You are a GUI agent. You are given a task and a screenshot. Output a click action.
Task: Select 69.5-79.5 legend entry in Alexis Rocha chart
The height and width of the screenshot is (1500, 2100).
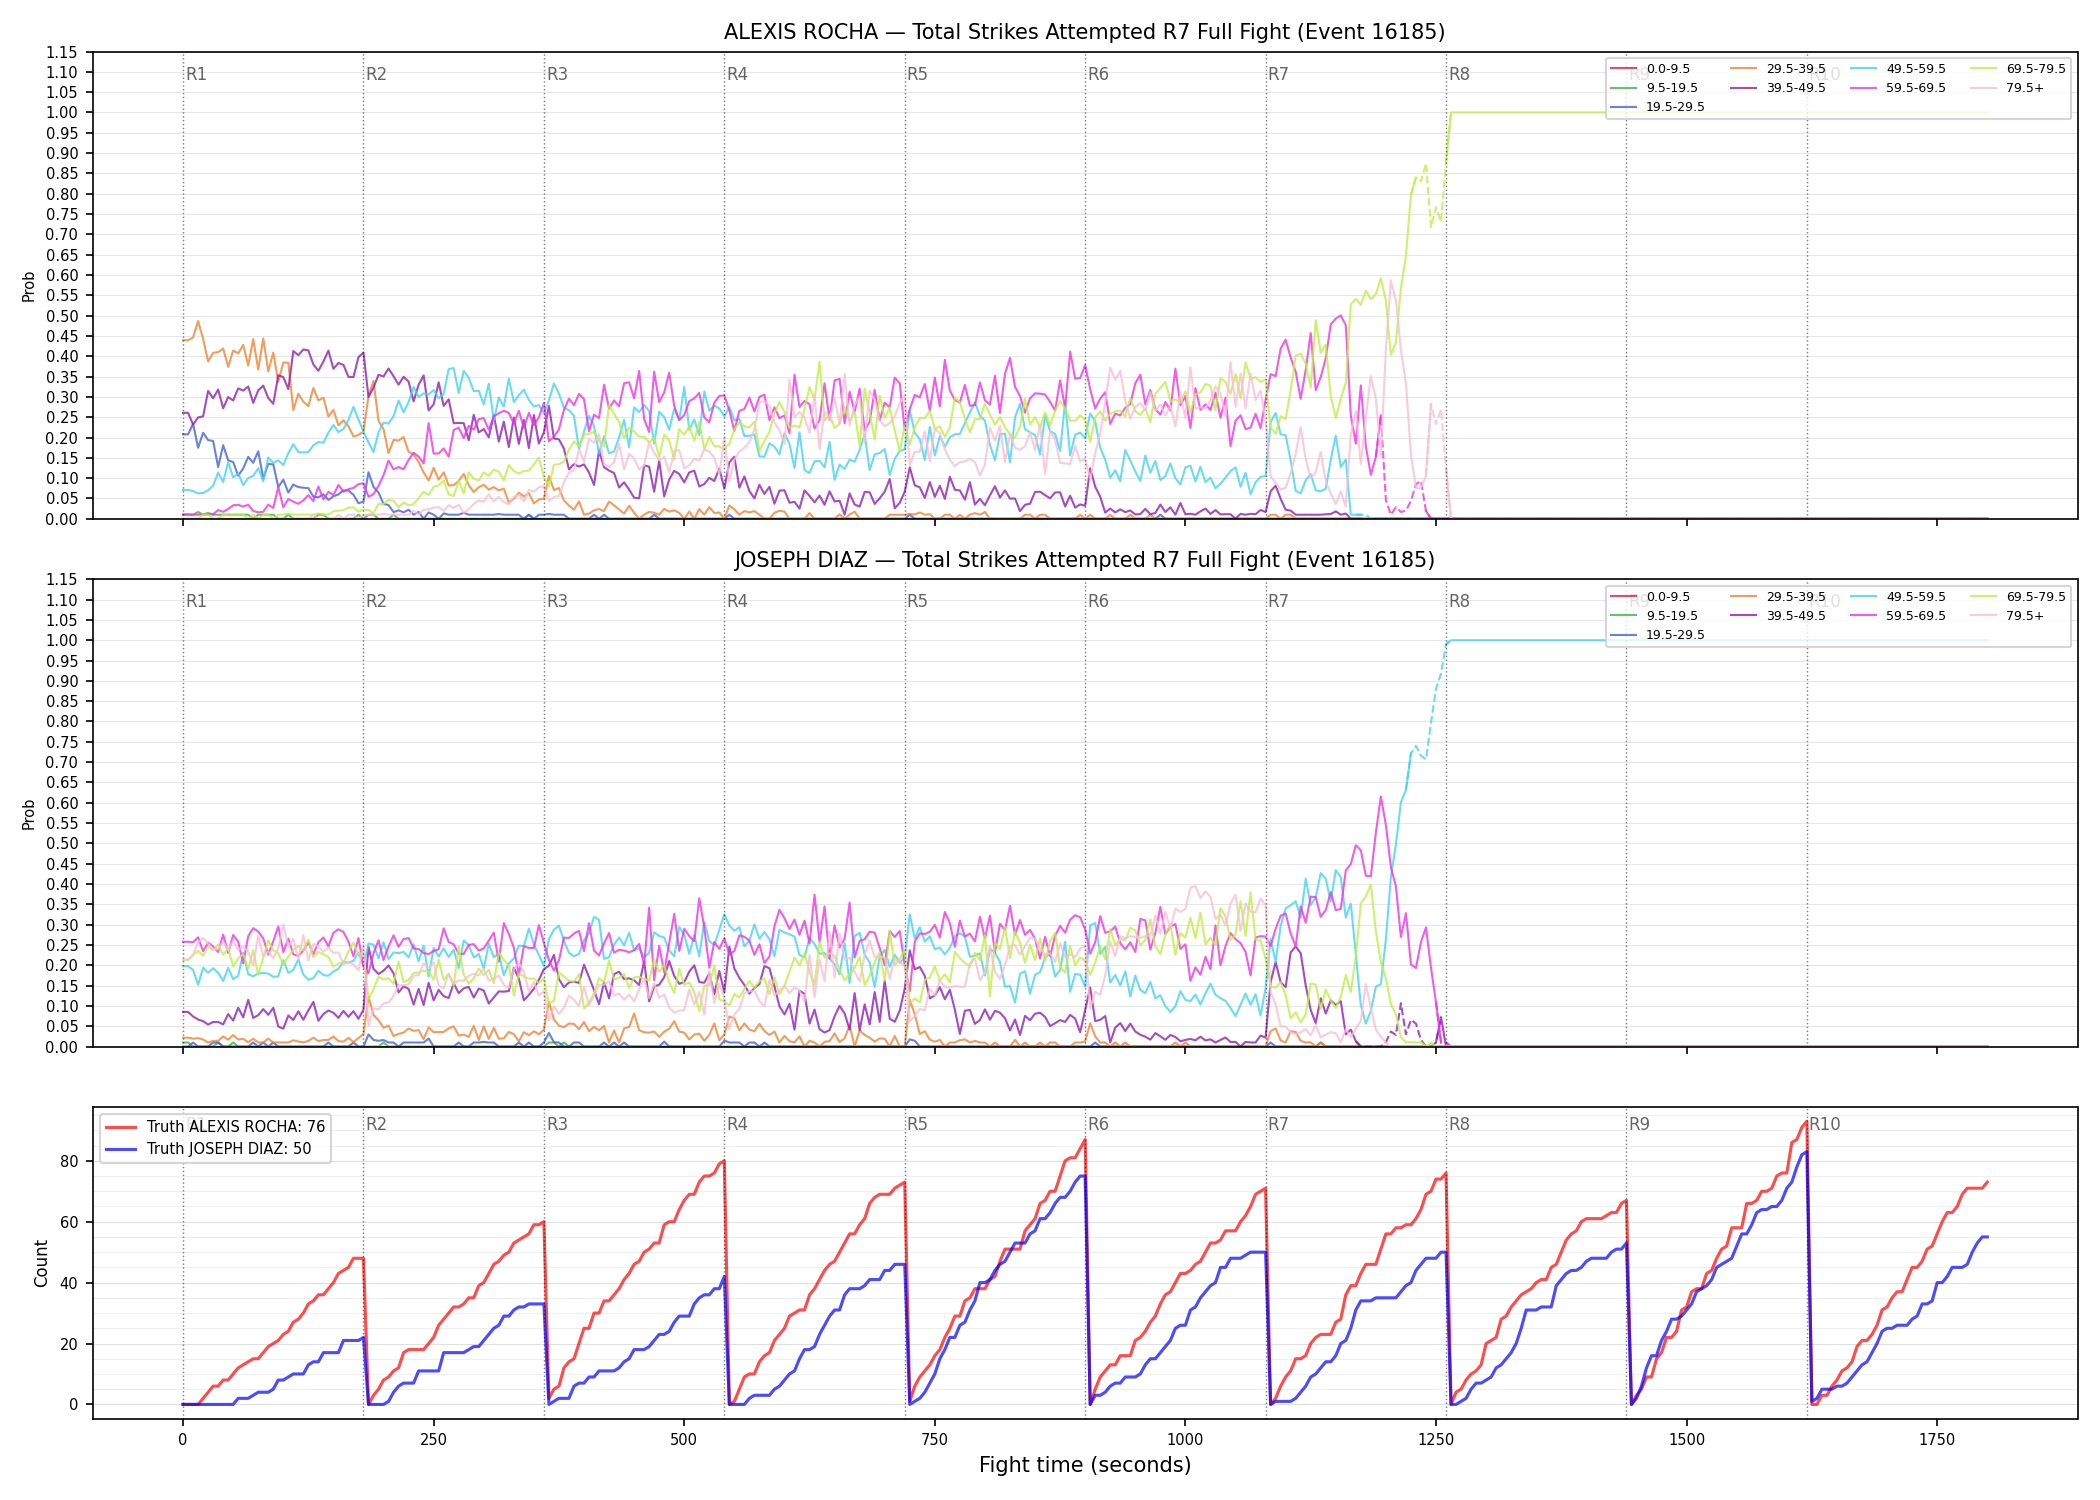pos(2018,69)
